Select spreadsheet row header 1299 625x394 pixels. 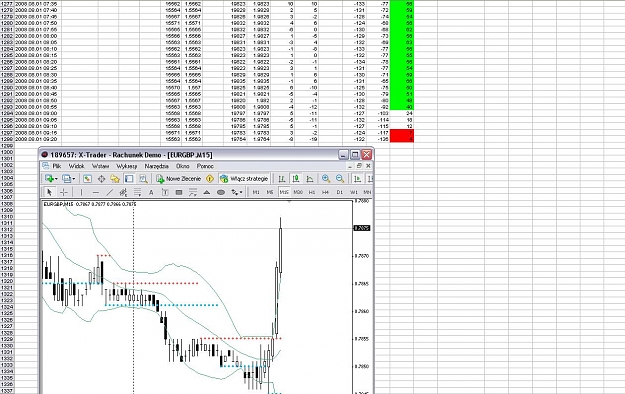pyautogui.click(x=7, y=146)
